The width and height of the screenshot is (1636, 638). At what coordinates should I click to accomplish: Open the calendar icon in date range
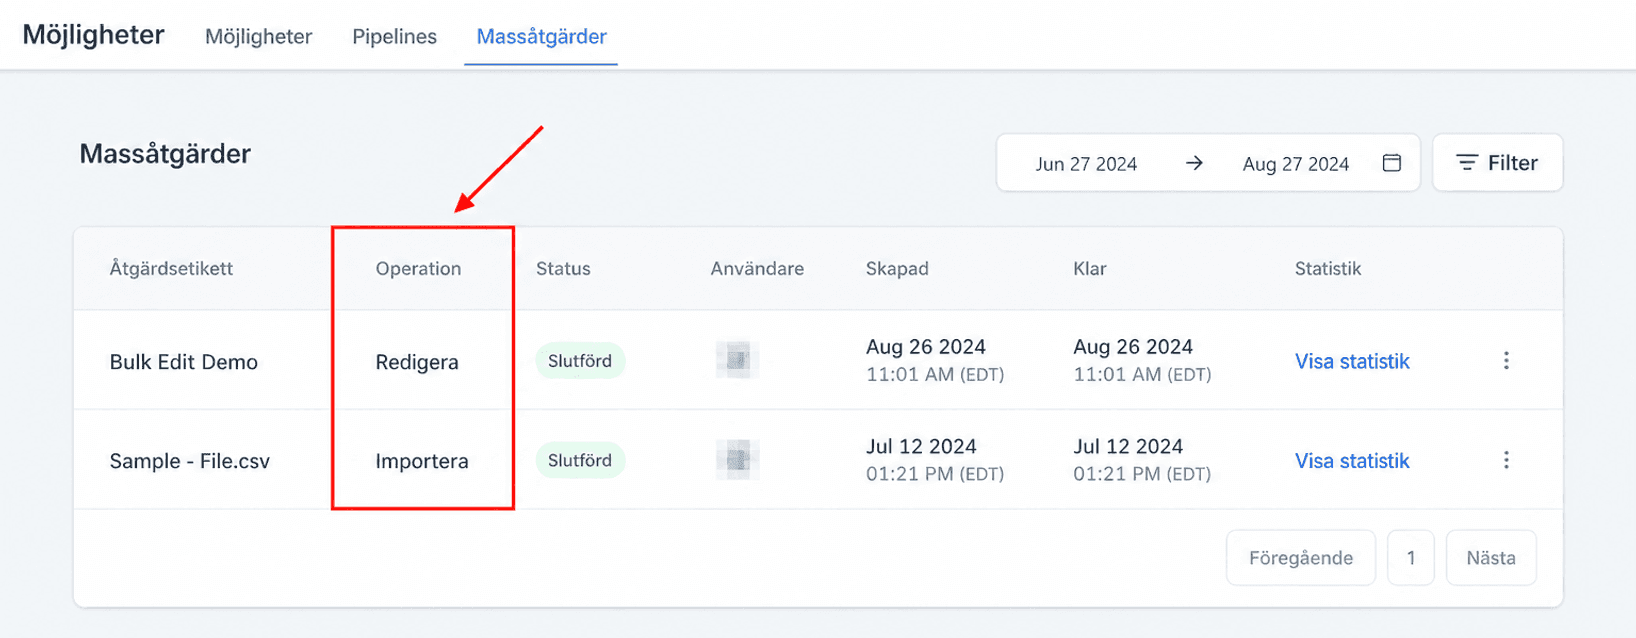click(1391, 163)
